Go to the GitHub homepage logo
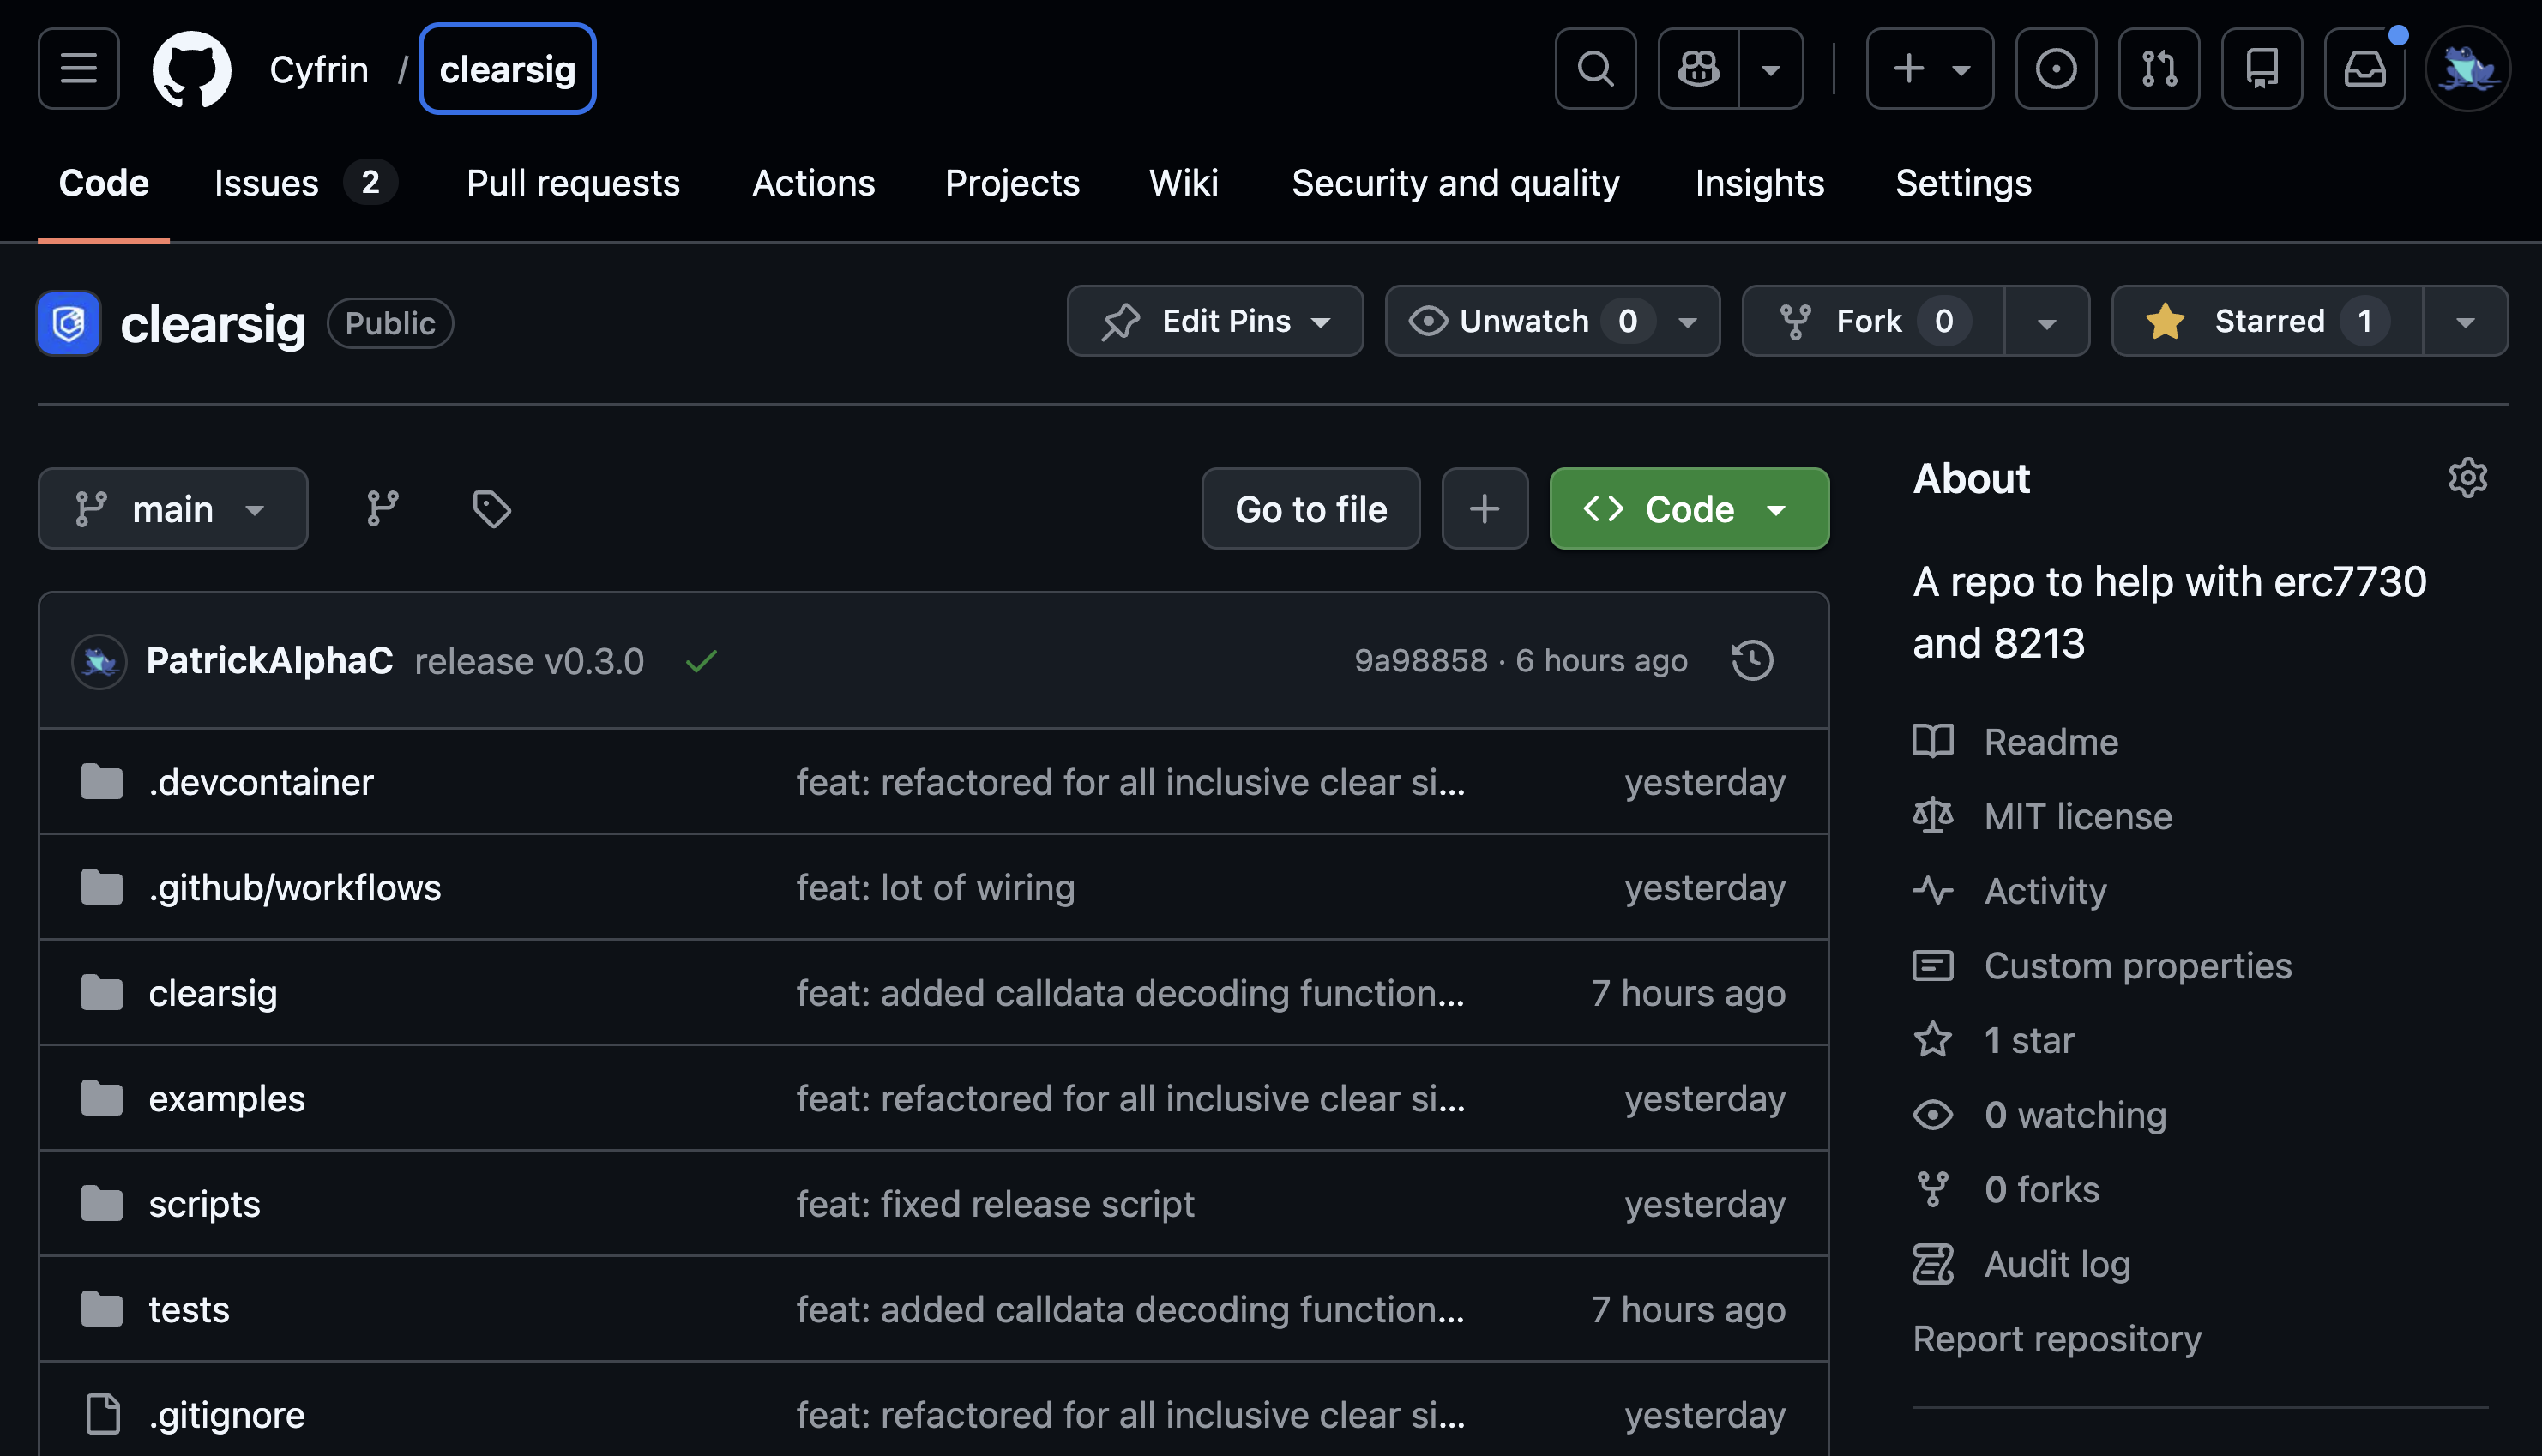Screen dimensions: 2542x1456 coord(191,69)
